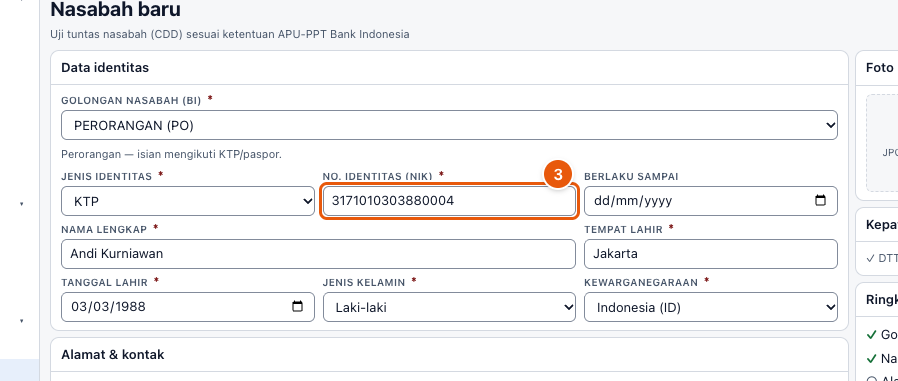The image size is (898, 381).
Task: Click the text 'Perorangan — isian mengikuti KTP/paspor.'
Action: 171,155
